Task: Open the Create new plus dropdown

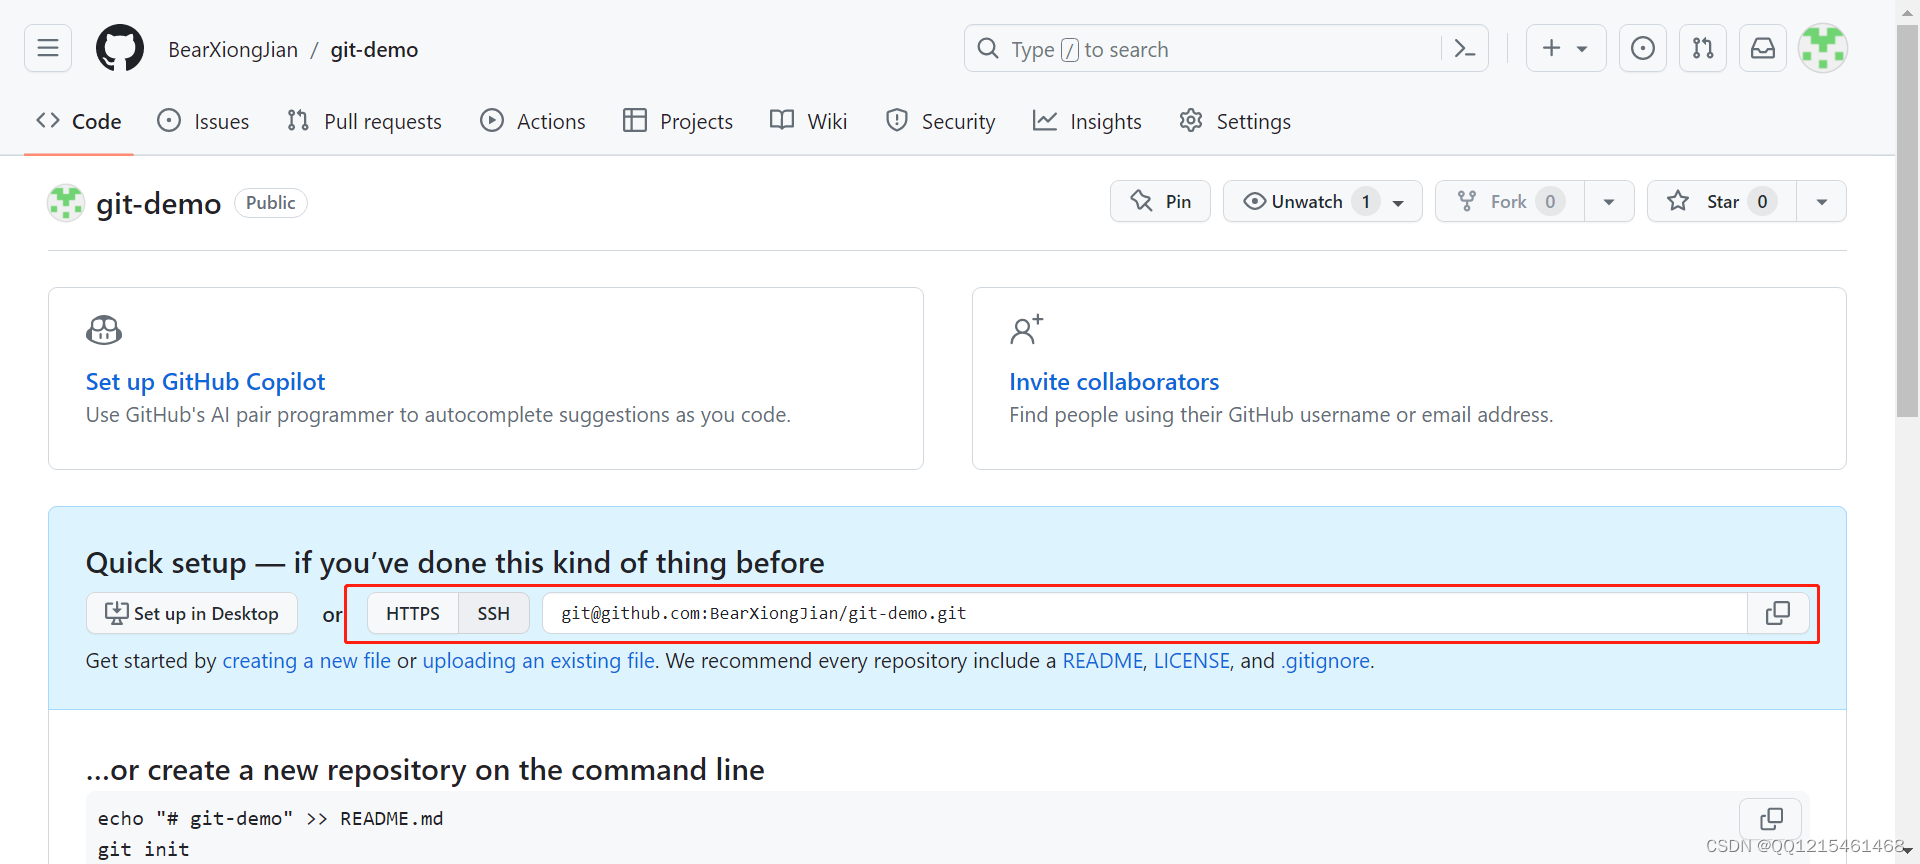Action: pos(1566,48)
